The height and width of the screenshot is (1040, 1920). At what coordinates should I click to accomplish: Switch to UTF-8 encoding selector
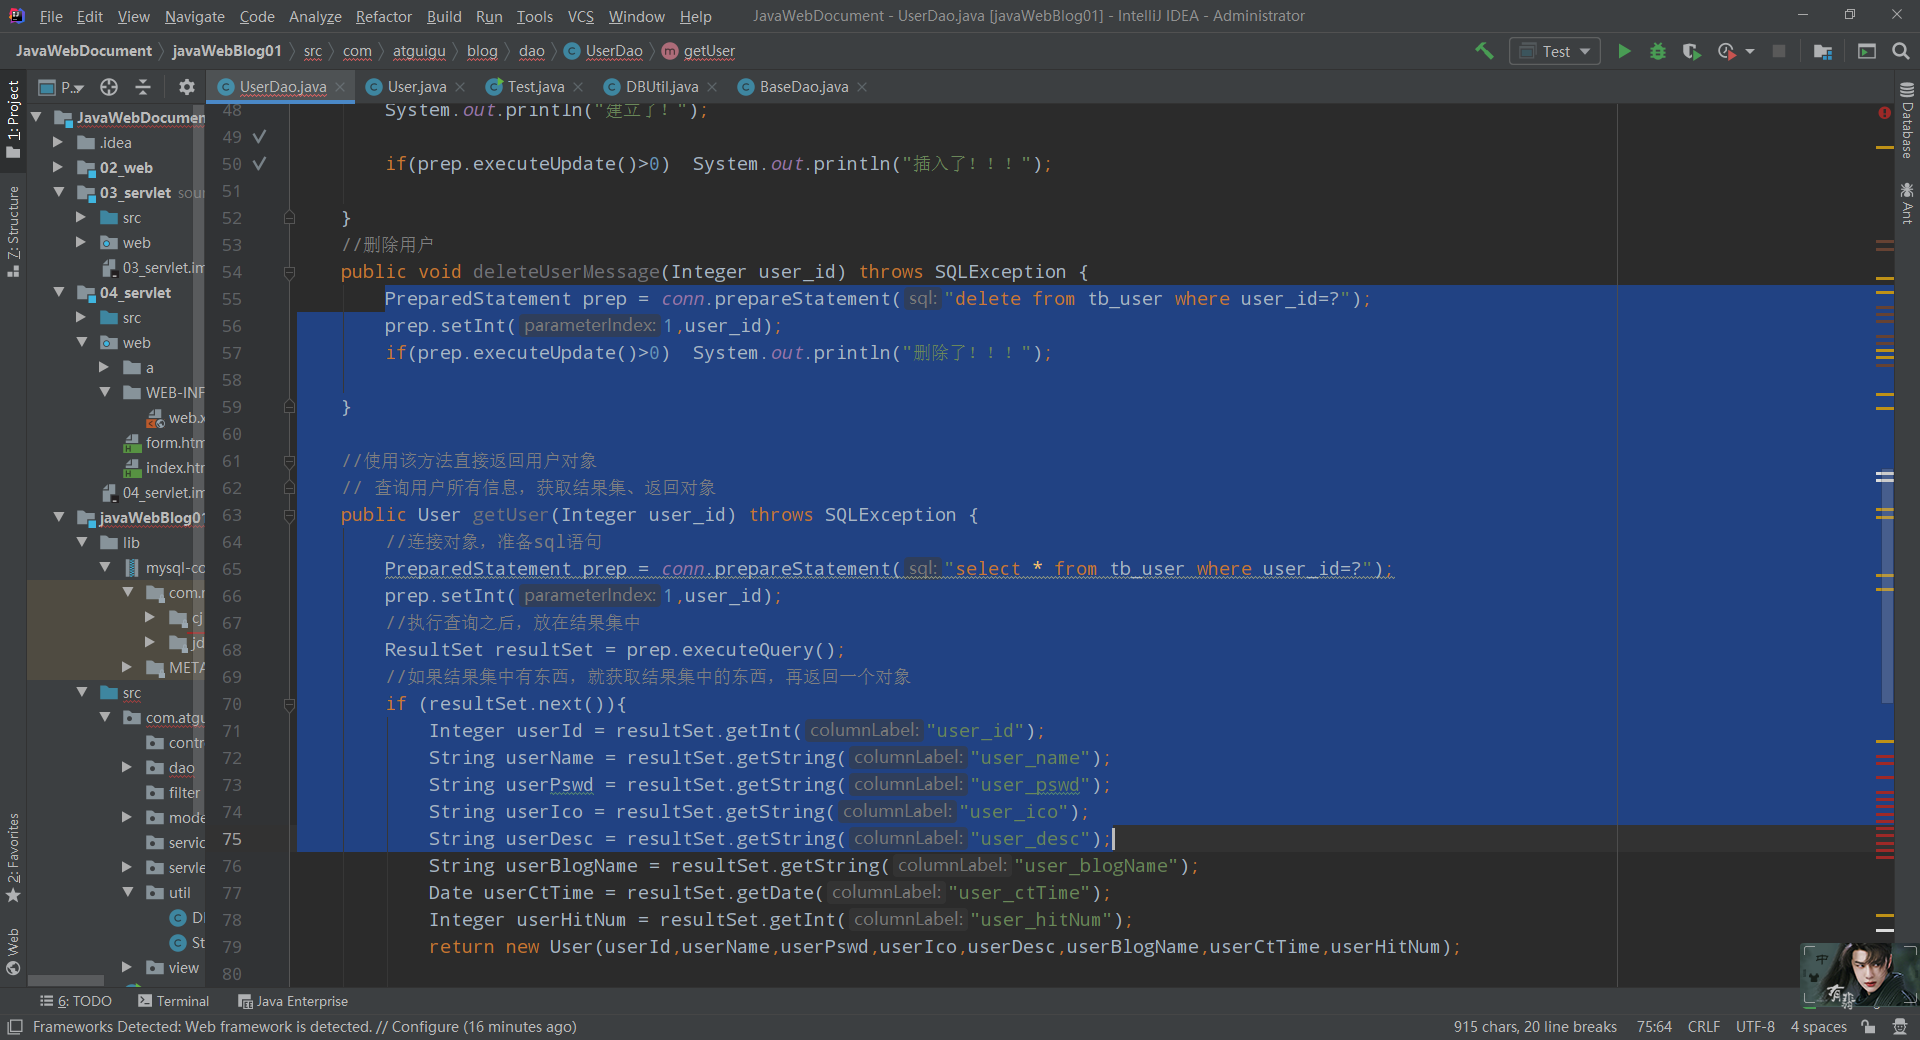(1754, 1027)
